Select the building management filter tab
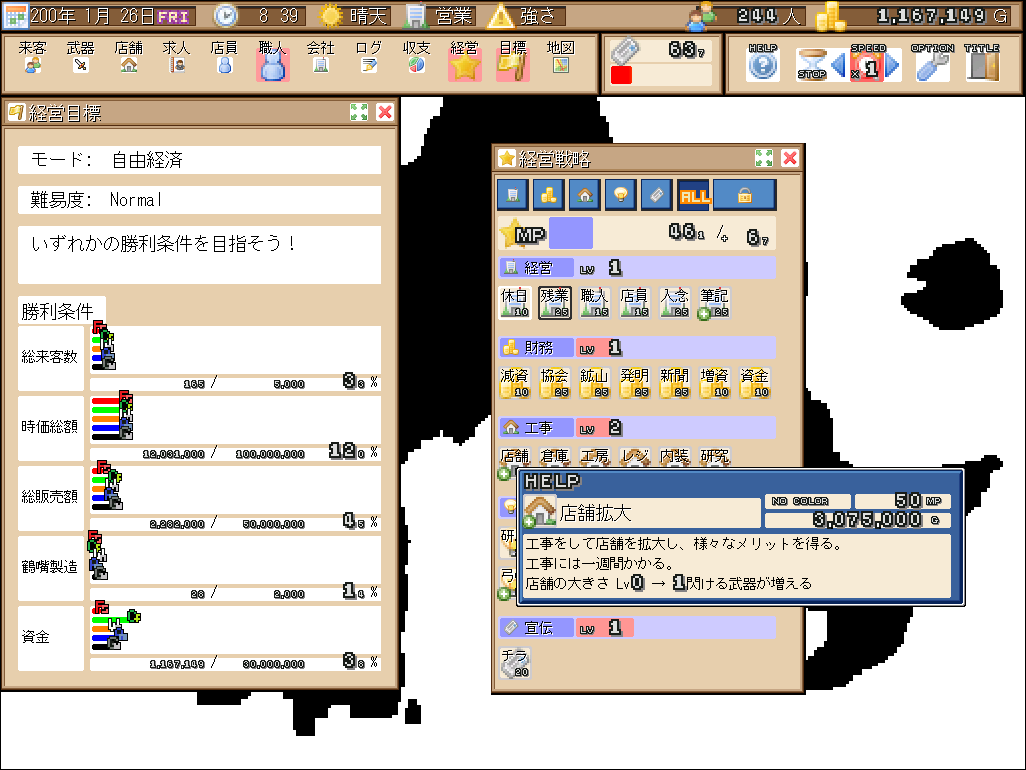Viewport: 1026px width, 770px height. tap(513, 195)
